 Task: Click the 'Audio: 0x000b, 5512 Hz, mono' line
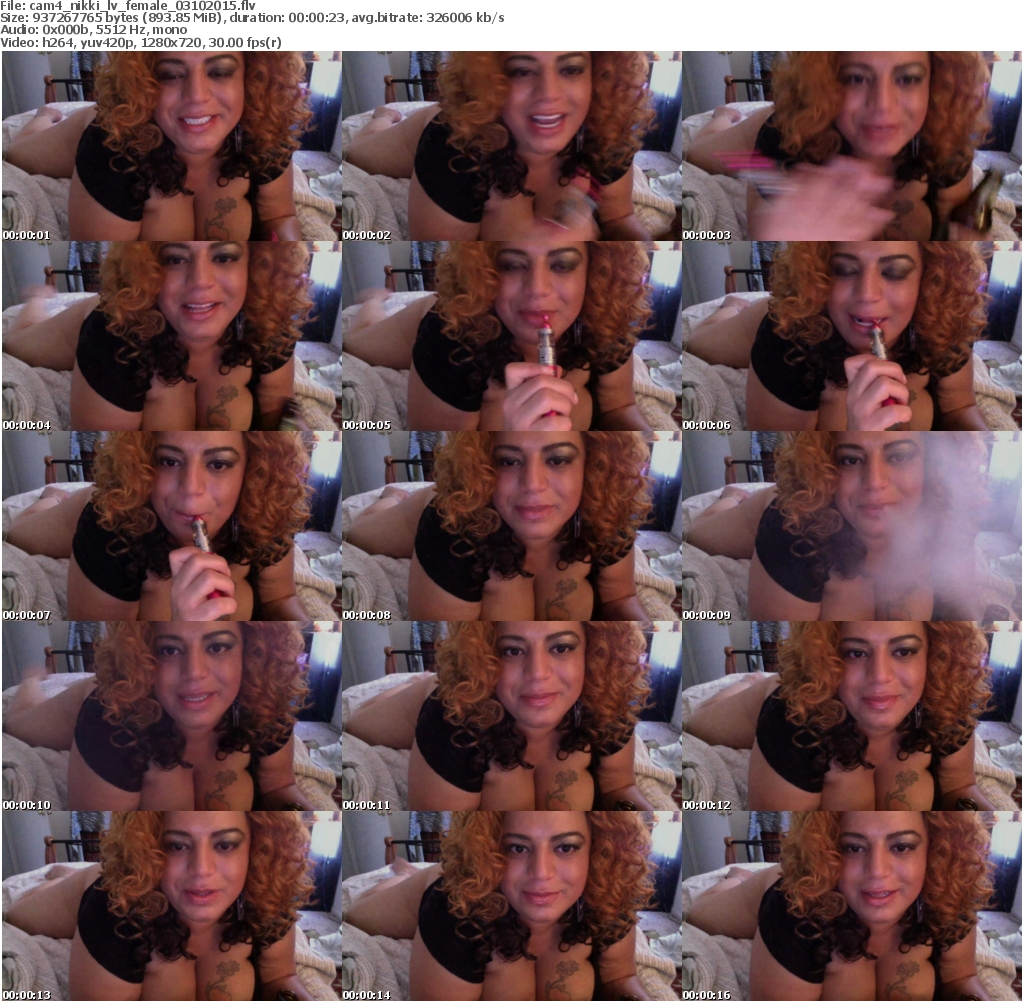coord(94,30)
